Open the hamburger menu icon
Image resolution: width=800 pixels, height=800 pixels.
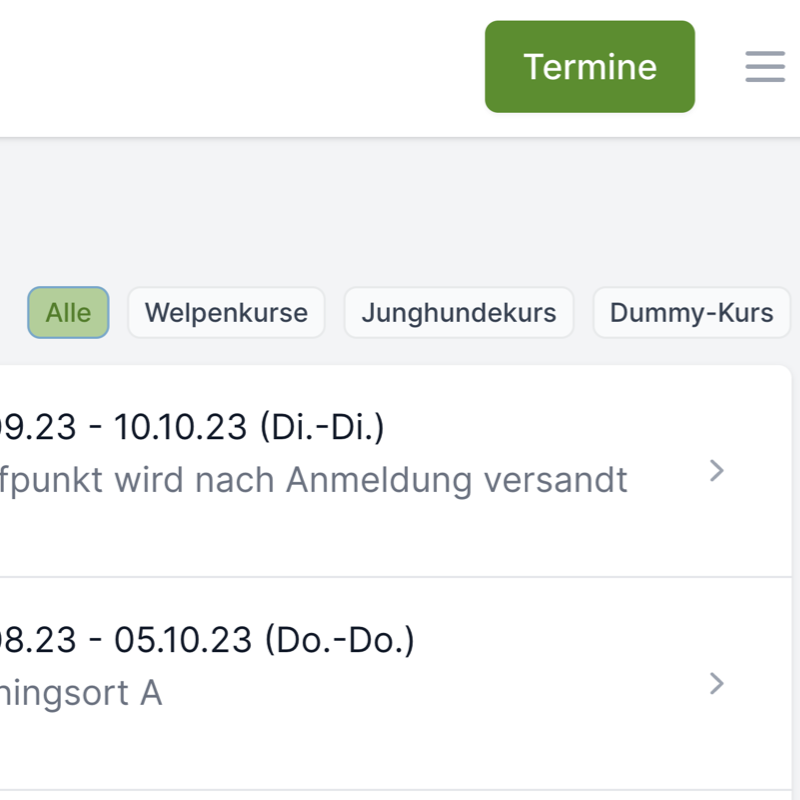coord(764,66)
